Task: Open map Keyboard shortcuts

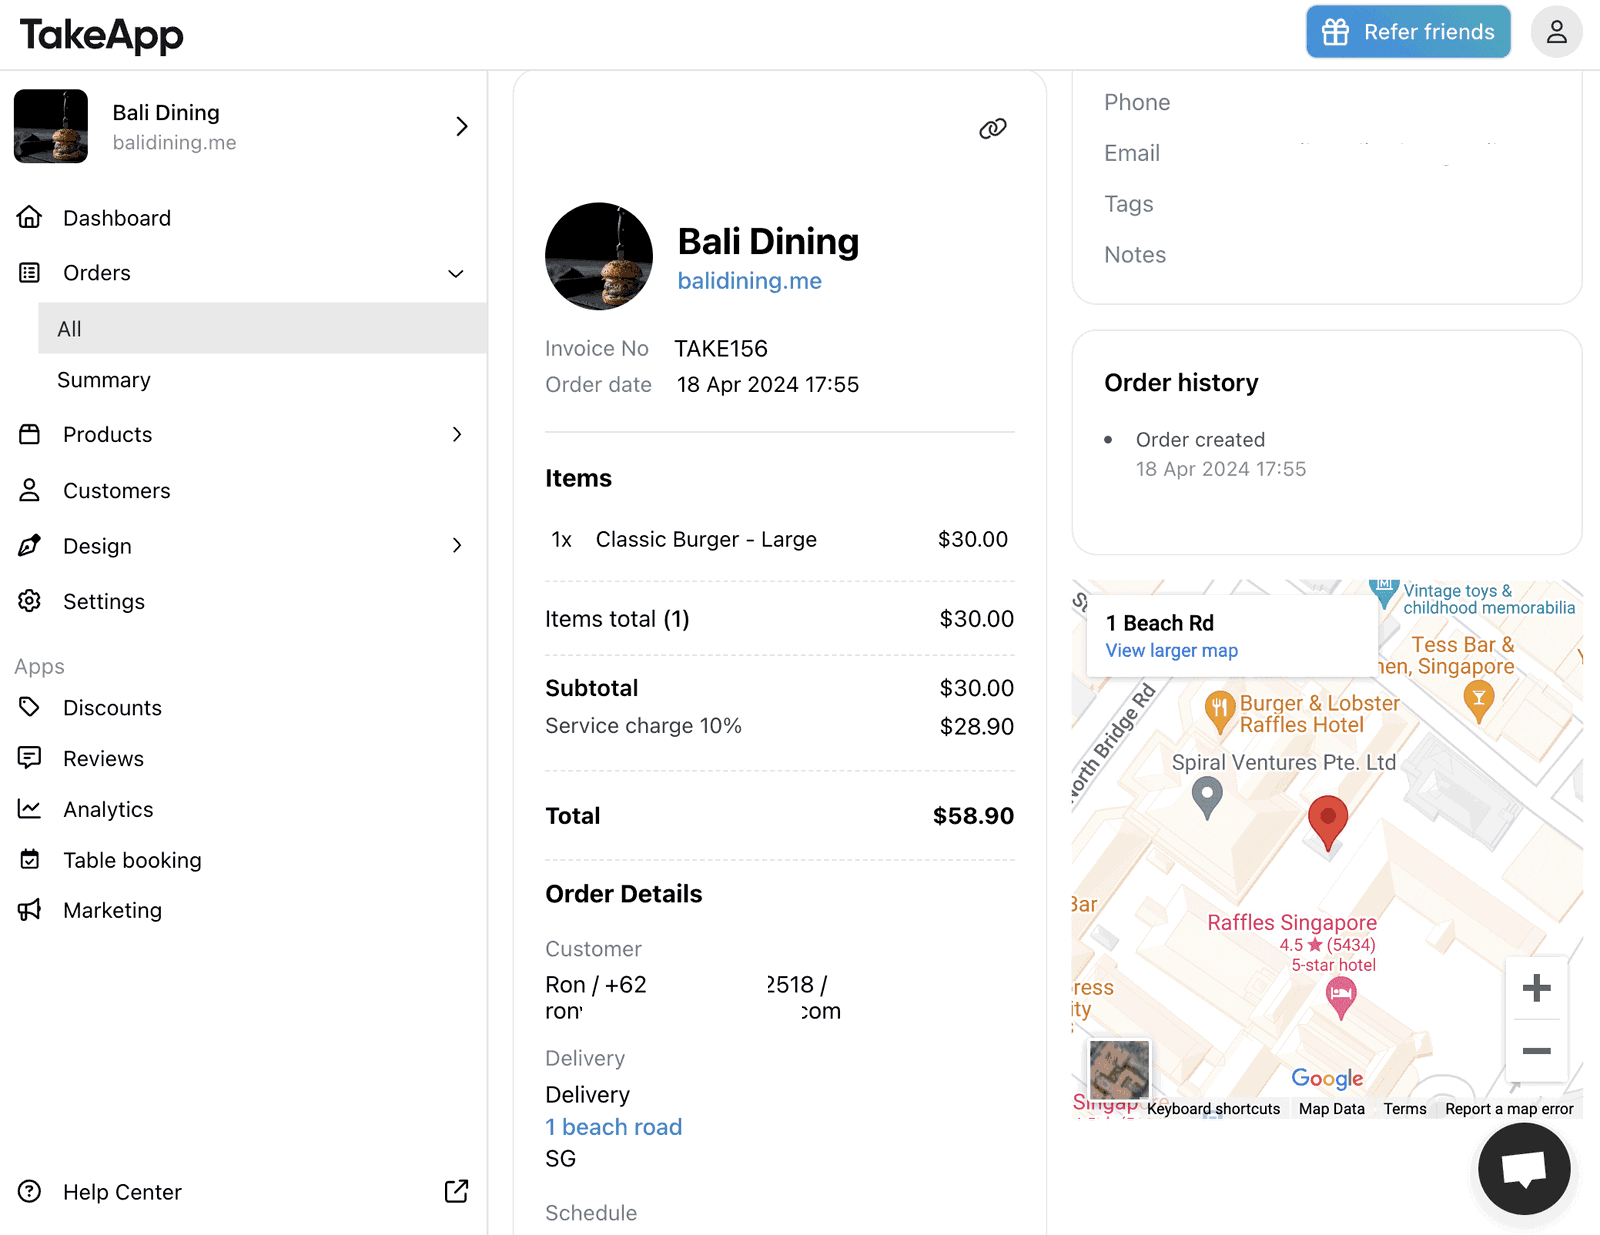Action: (1213, 1109)
